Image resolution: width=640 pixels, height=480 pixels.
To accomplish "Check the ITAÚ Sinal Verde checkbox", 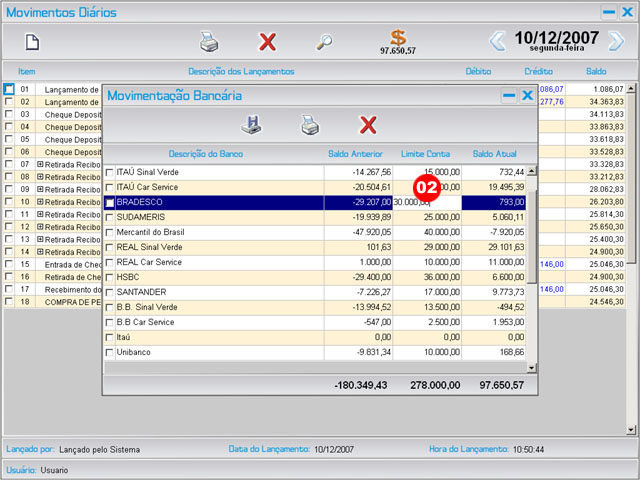I will point(110,173).
